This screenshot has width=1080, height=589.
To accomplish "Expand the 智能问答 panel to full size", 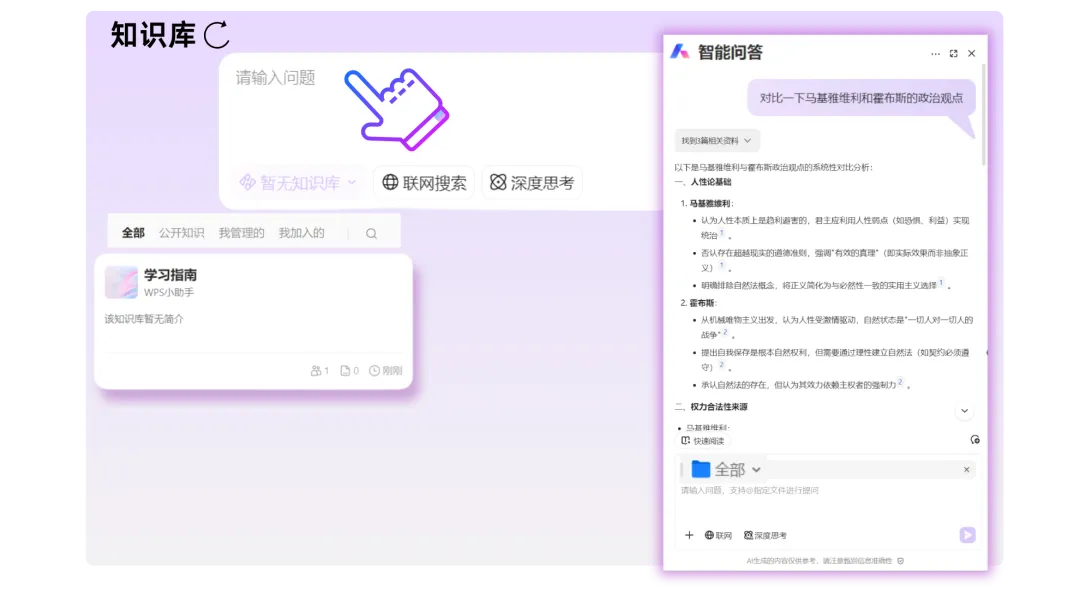I will point(953,54).
